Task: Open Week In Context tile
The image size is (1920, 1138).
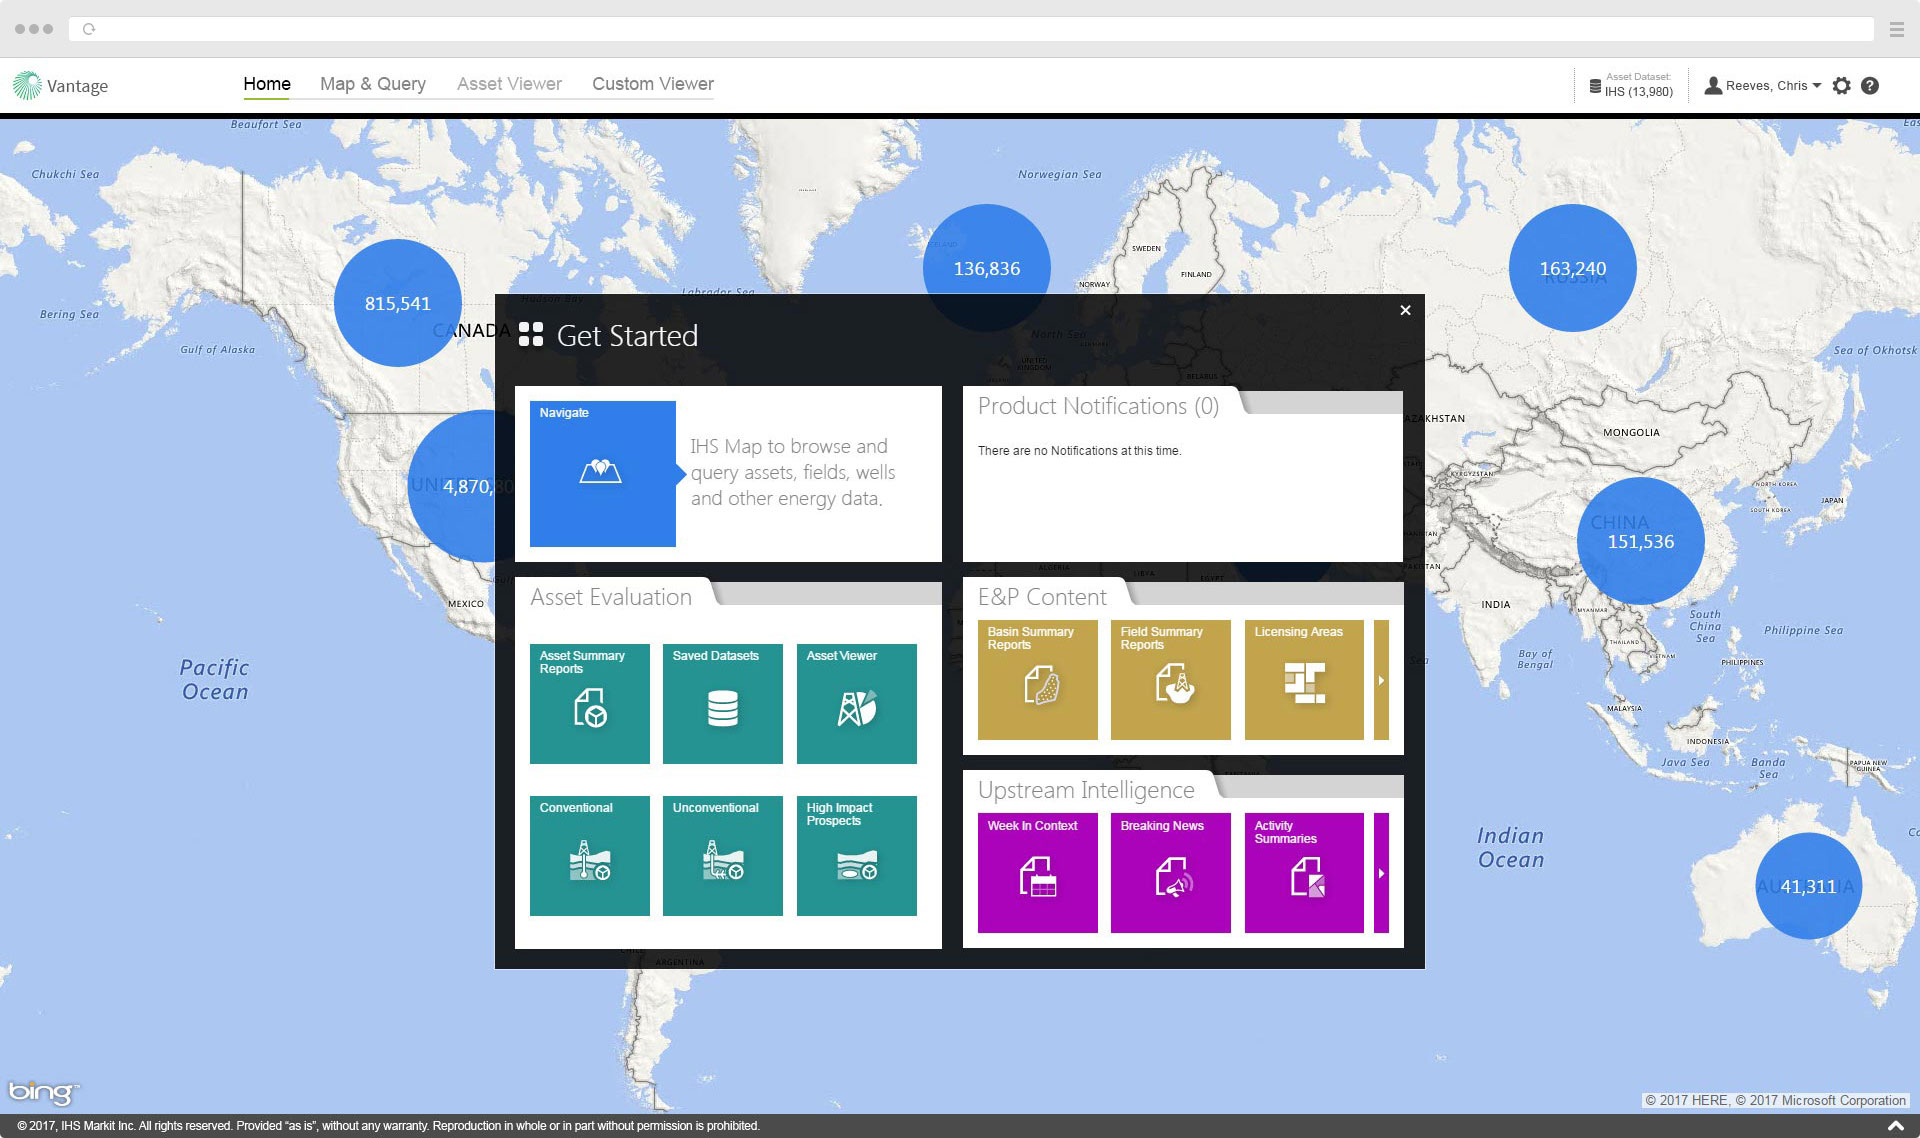Action: click(1038, 873)
